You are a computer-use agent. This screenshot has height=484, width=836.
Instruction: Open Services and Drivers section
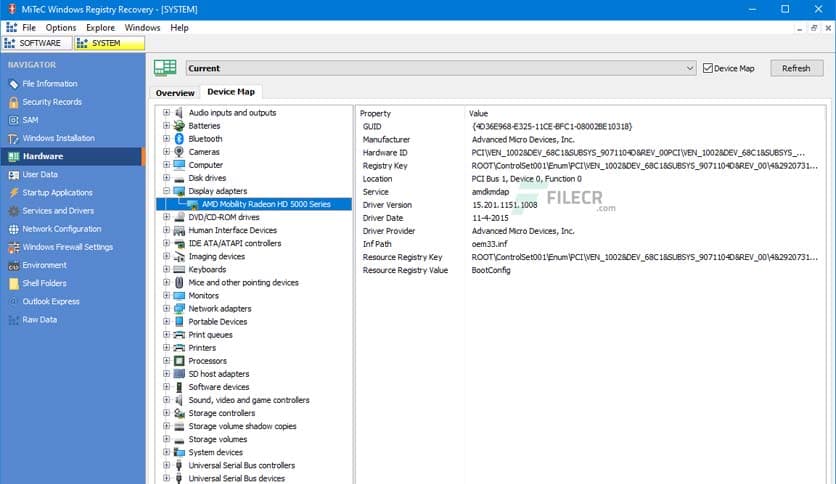(x=58, y=211)
